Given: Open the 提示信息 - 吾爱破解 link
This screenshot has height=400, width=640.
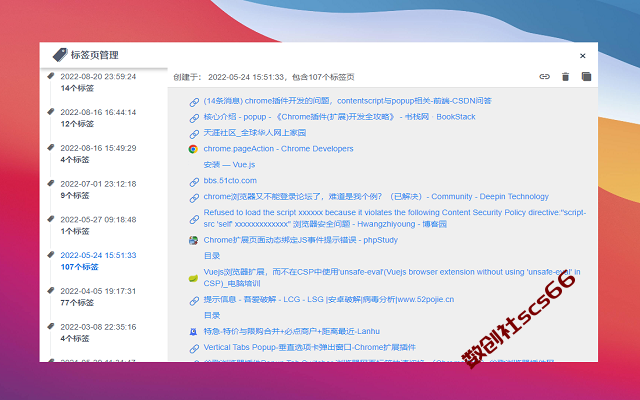Looking at the screenshot, I should coord(329,299).
